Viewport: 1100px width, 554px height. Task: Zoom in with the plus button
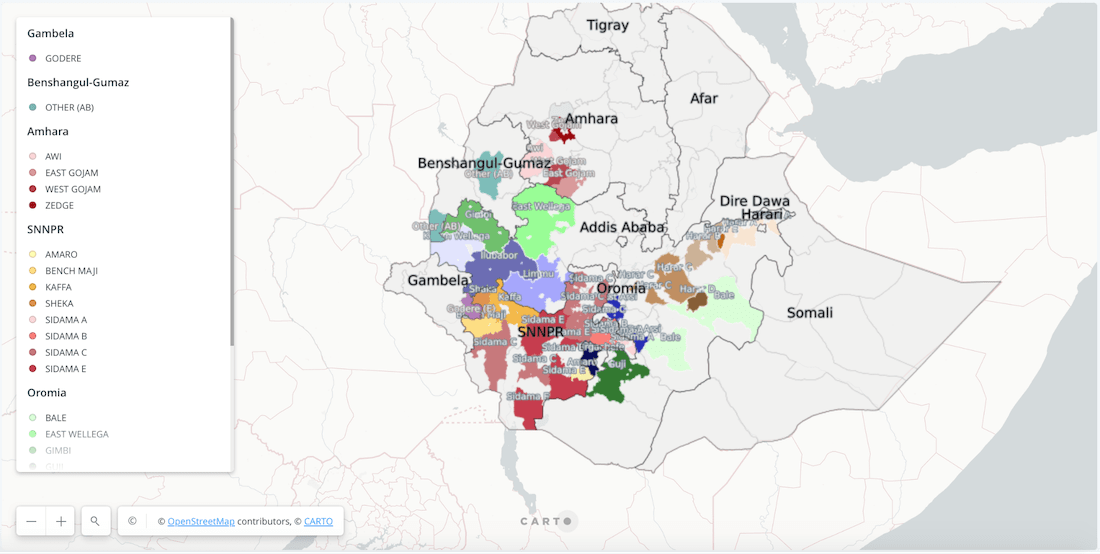click(61, 521)
